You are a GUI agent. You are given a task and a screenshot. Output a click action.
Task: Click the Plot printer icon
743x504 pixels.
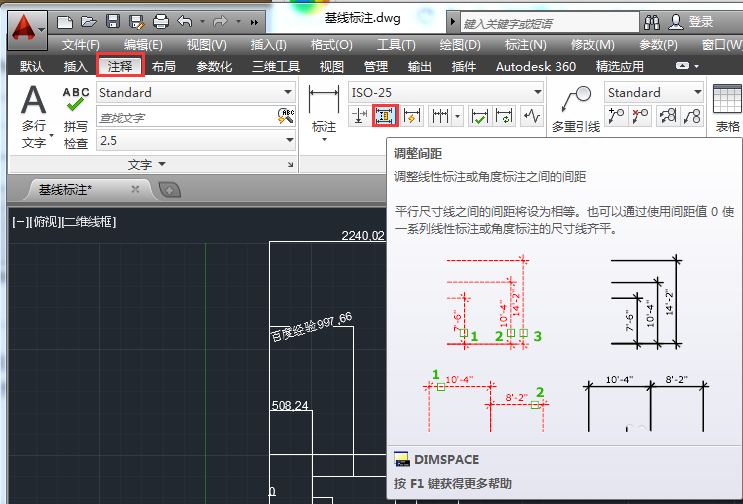[161, 22]
